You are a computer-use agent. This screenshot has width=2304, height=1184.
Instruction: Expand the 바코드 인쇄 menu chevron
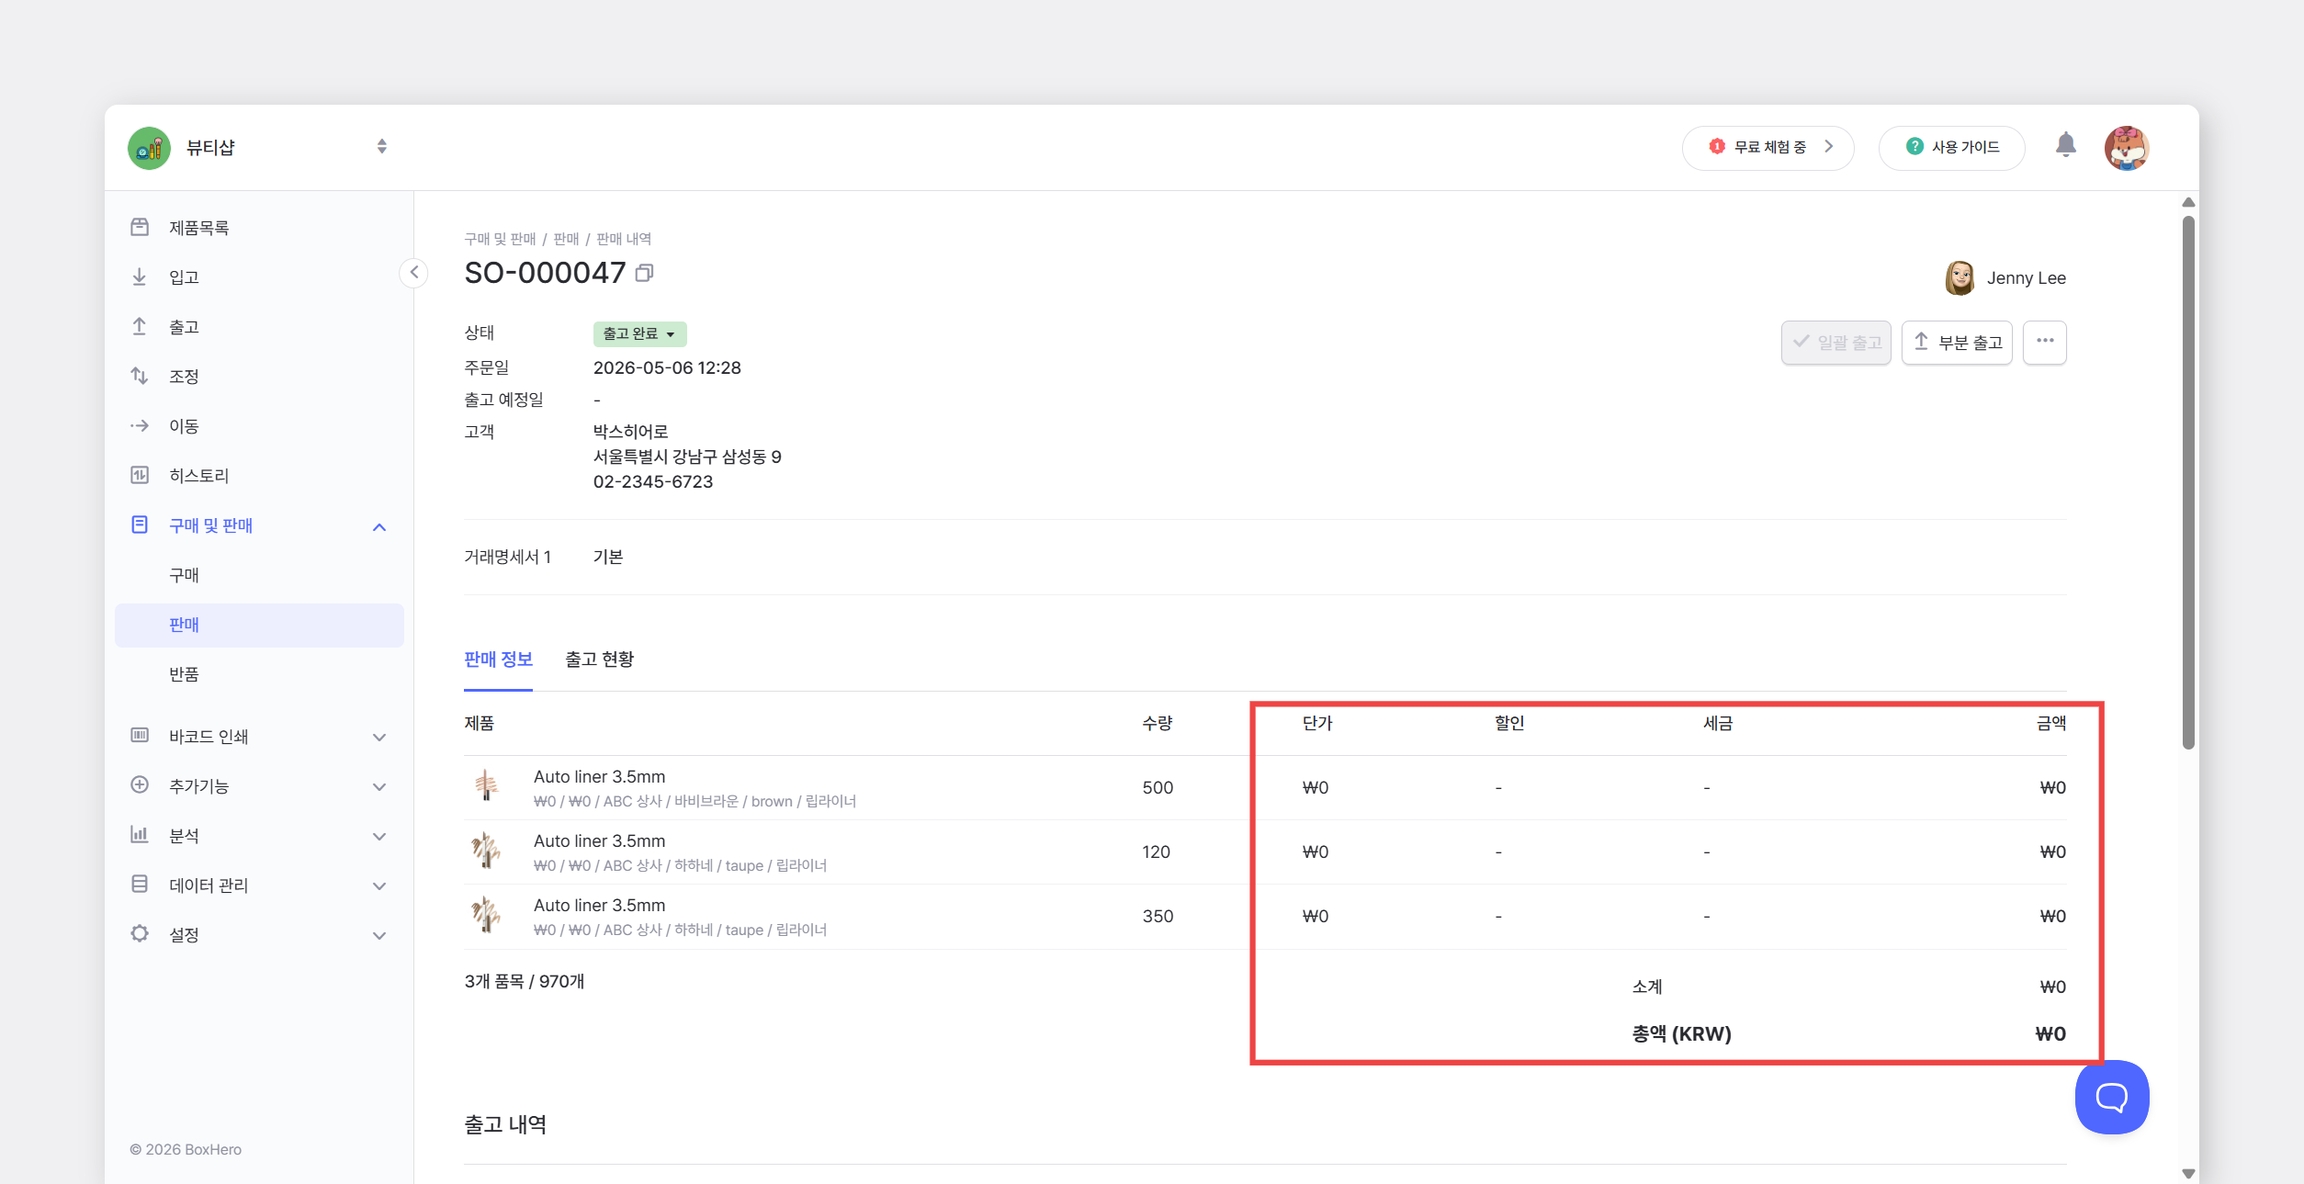(379, 737)
